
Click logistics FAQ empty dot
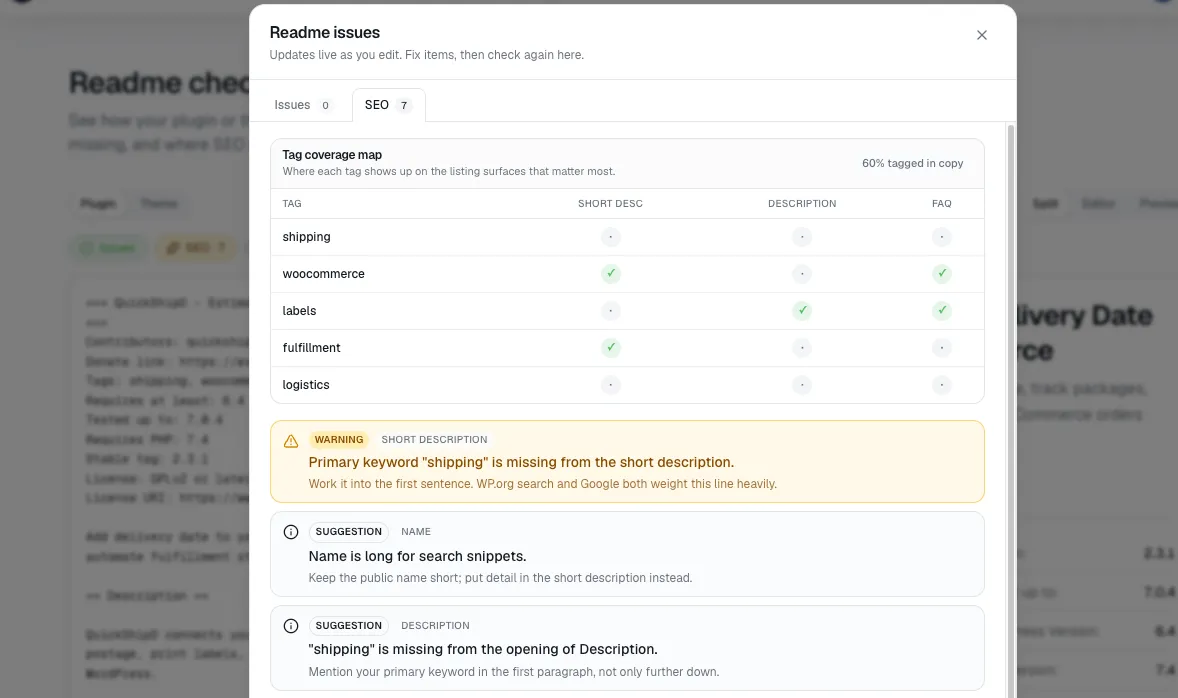[941, 385]
